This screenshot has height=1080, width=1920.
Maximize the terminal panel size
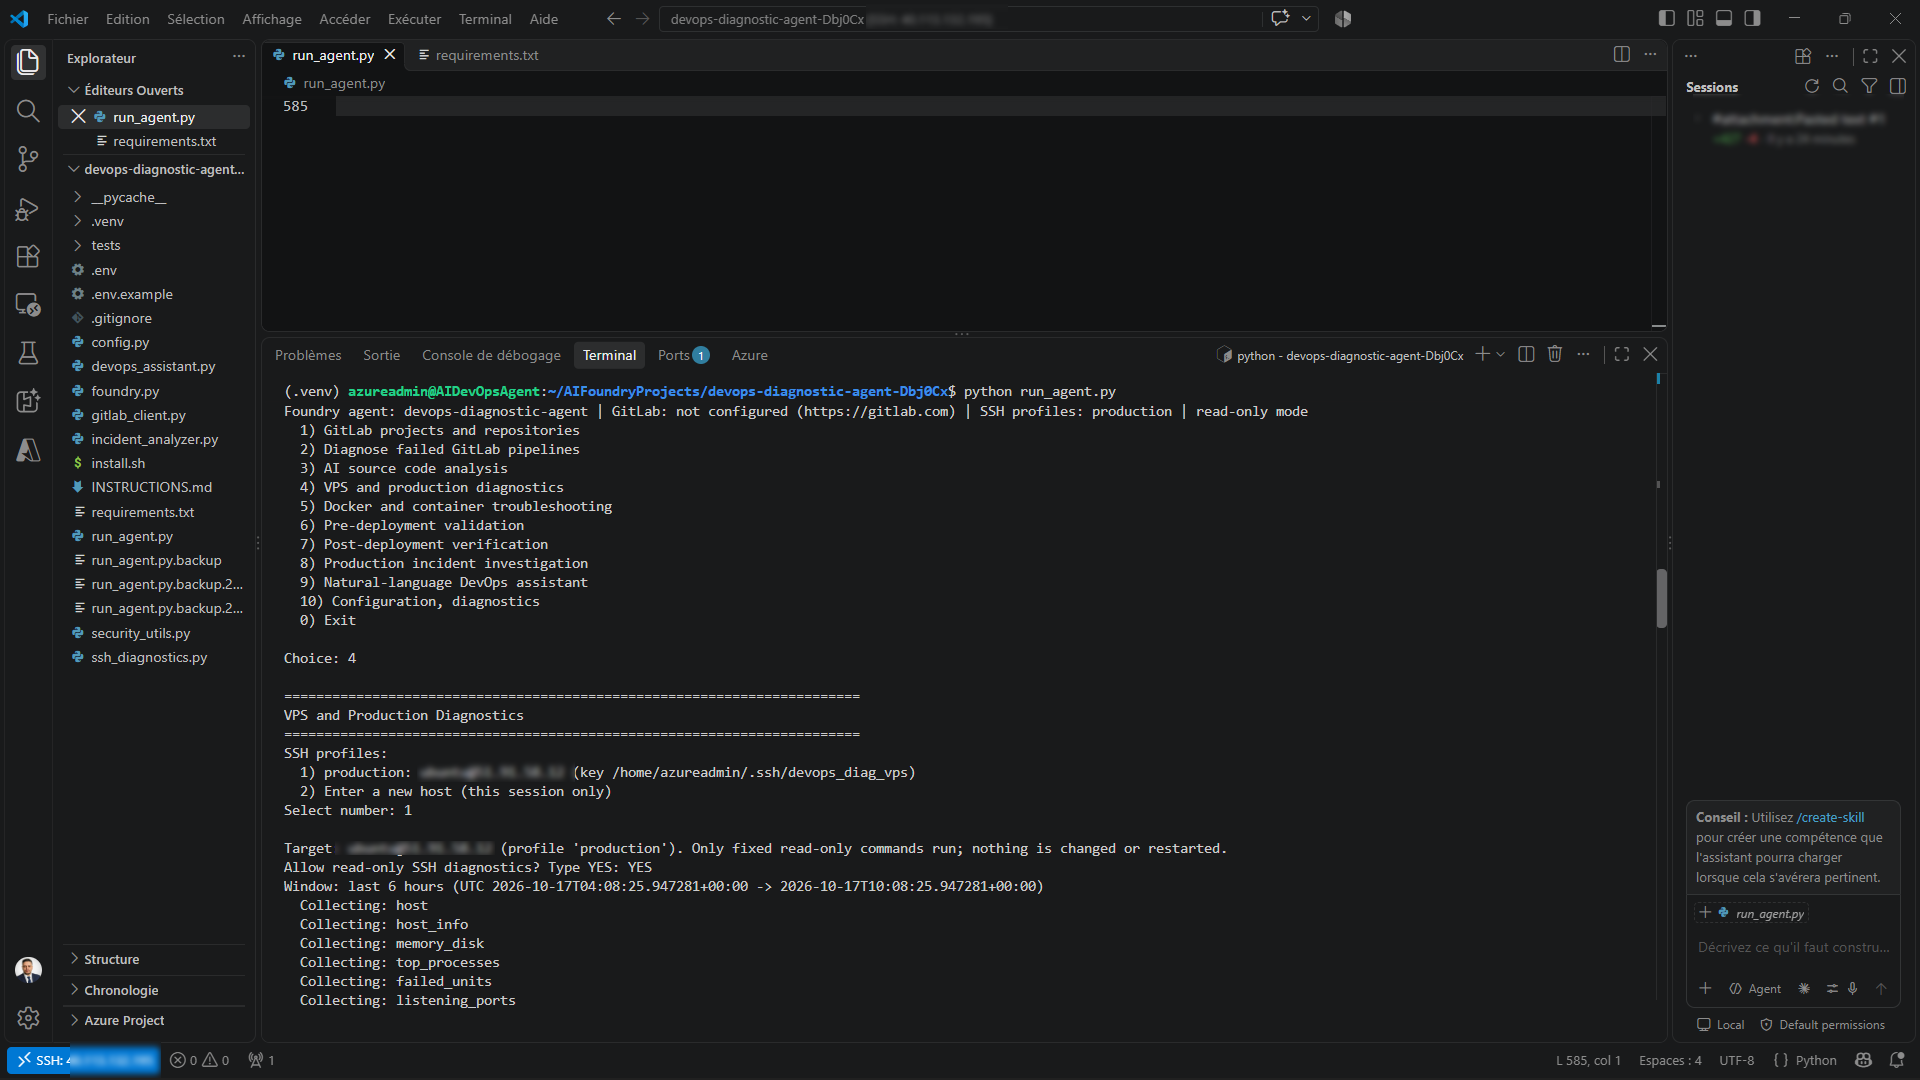[x=1621, y=354]
